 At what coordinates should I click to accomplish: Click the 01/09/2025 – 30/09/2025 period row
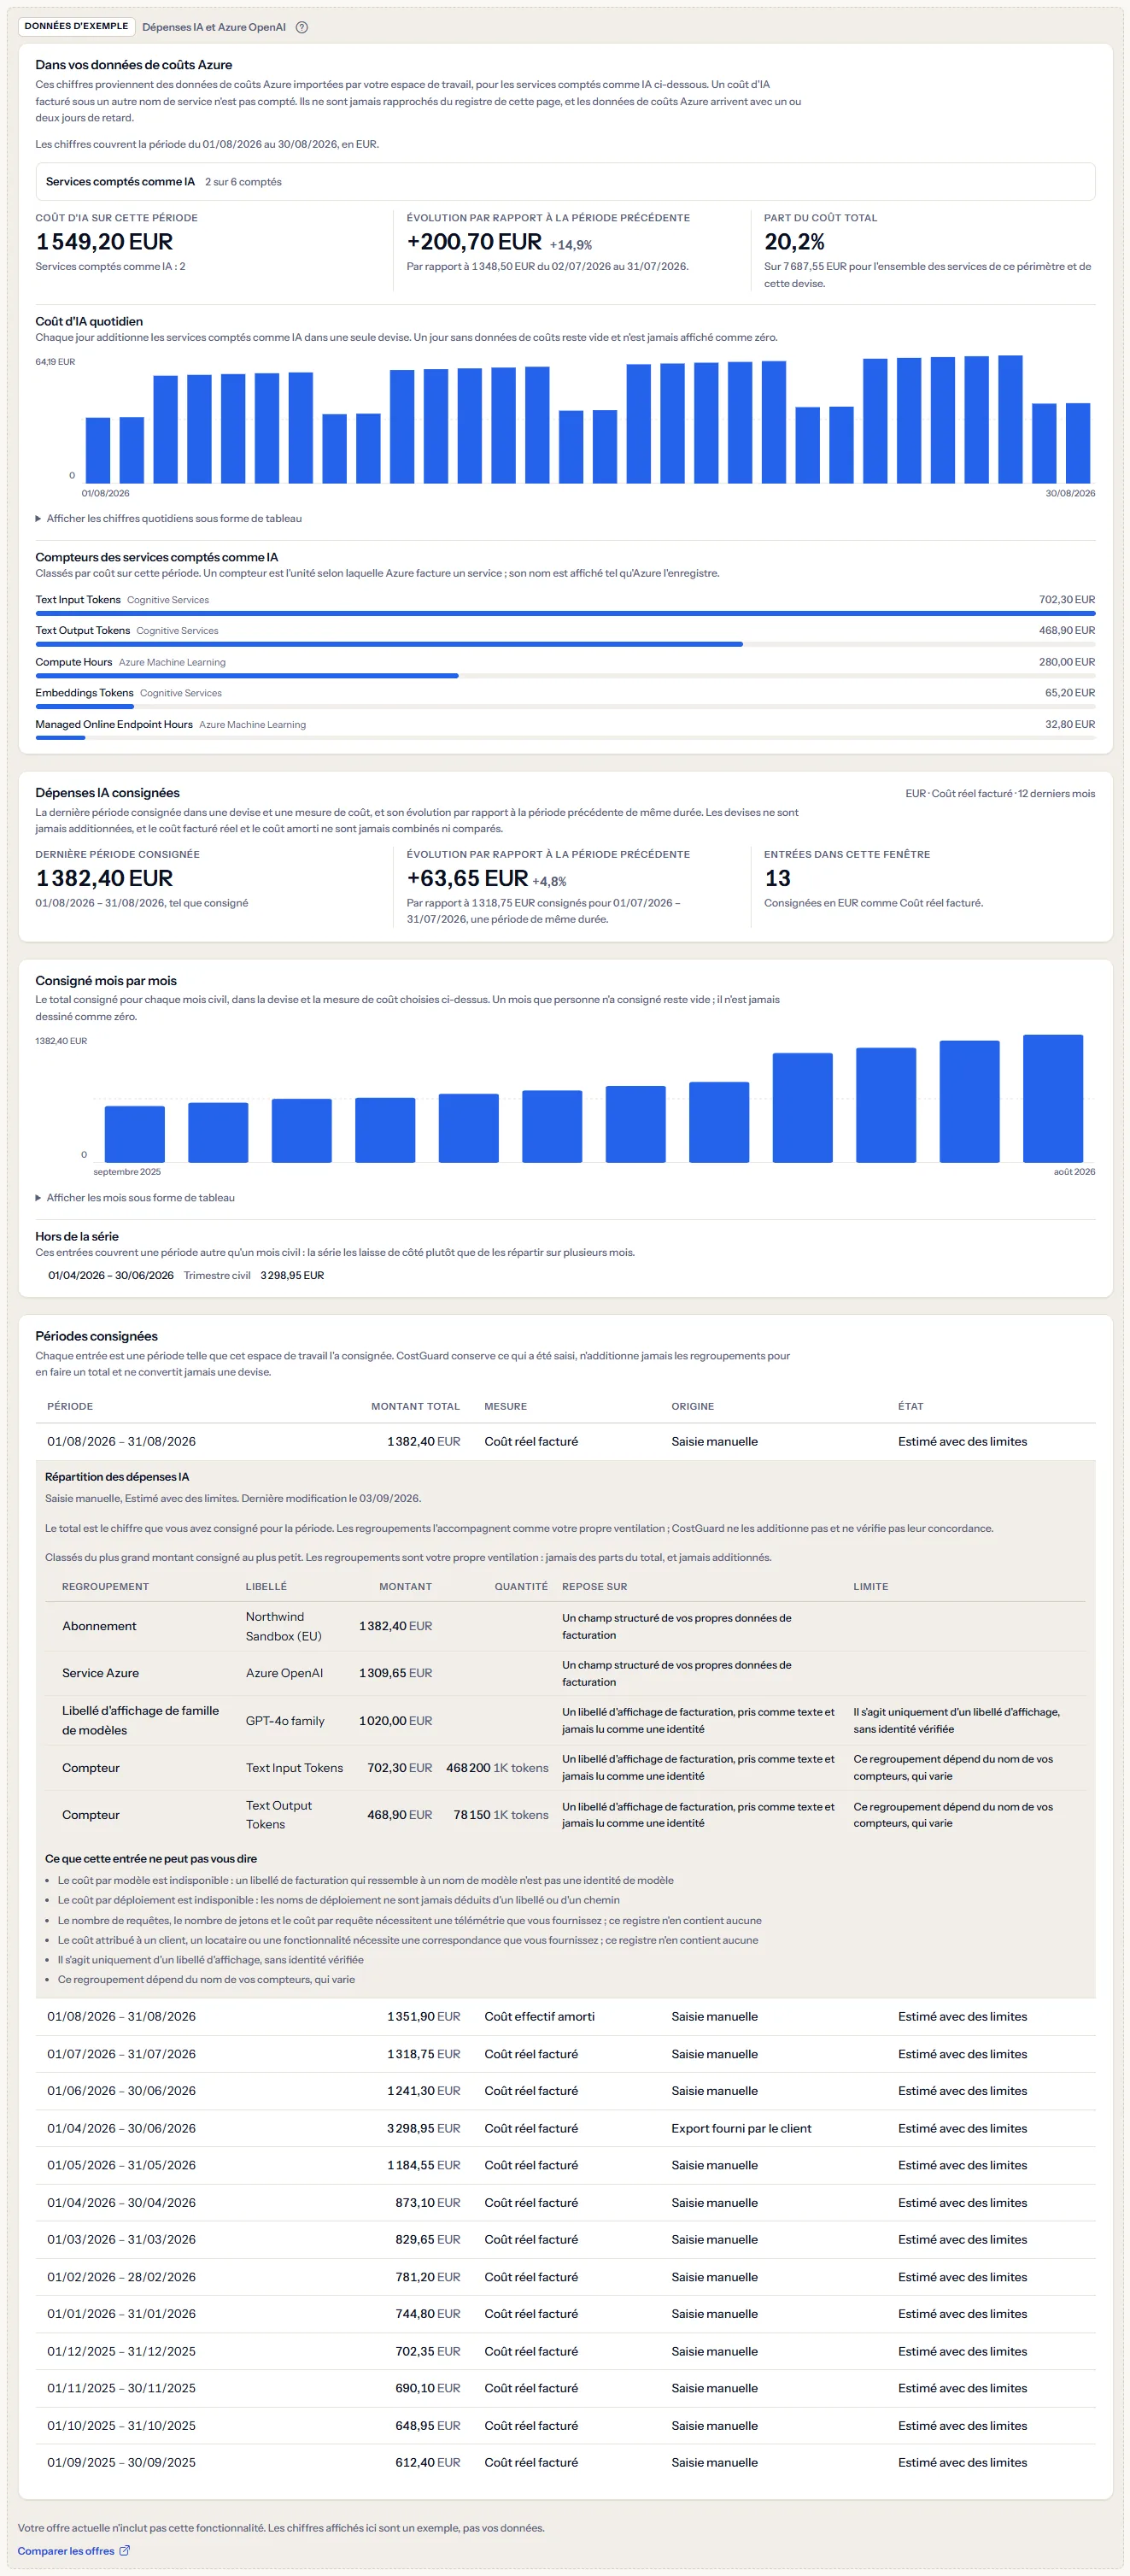click(565, 2462)
